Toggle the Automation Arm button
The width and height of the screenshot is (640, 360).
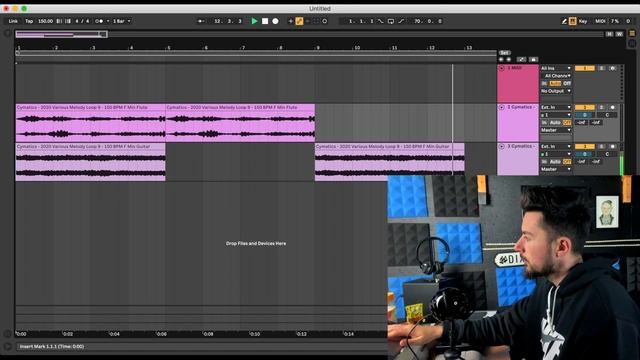[x=299, y=21]
